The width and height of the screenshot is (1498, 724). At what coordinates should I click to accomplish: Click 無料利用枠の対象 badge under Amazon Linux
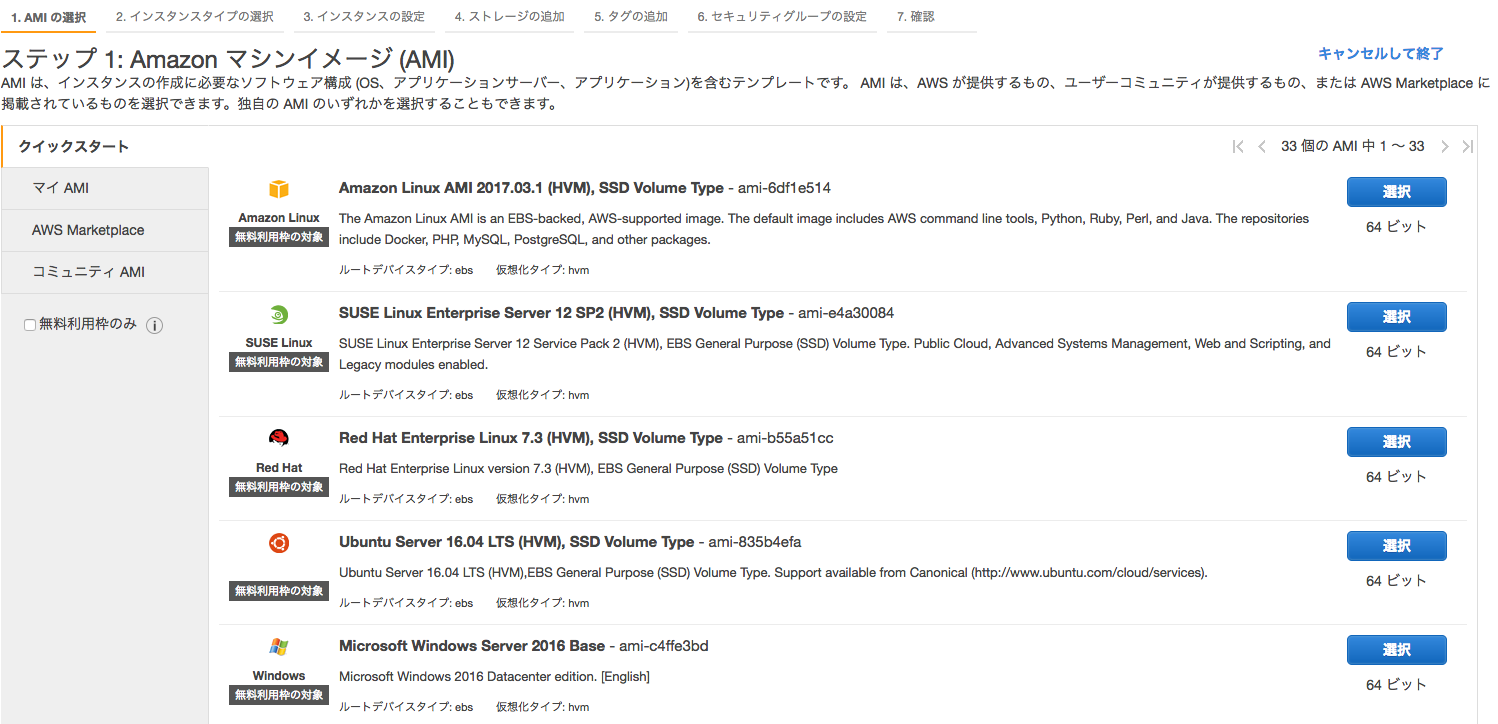point(279,237)
